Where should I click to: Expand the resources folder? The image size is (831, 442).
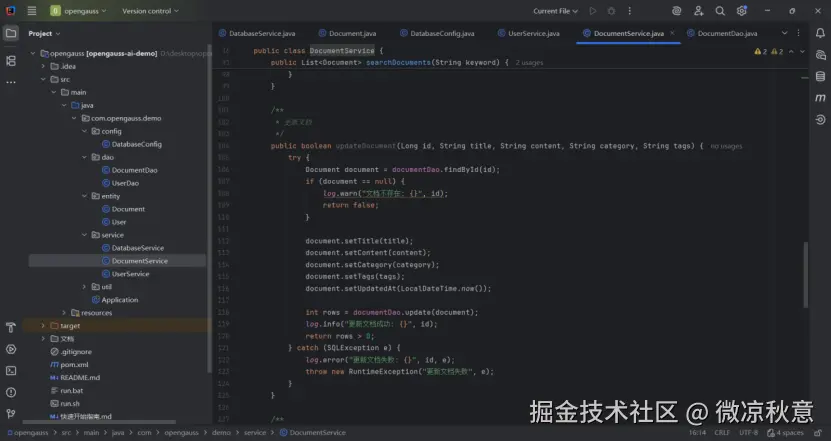(x=64, y=313)
